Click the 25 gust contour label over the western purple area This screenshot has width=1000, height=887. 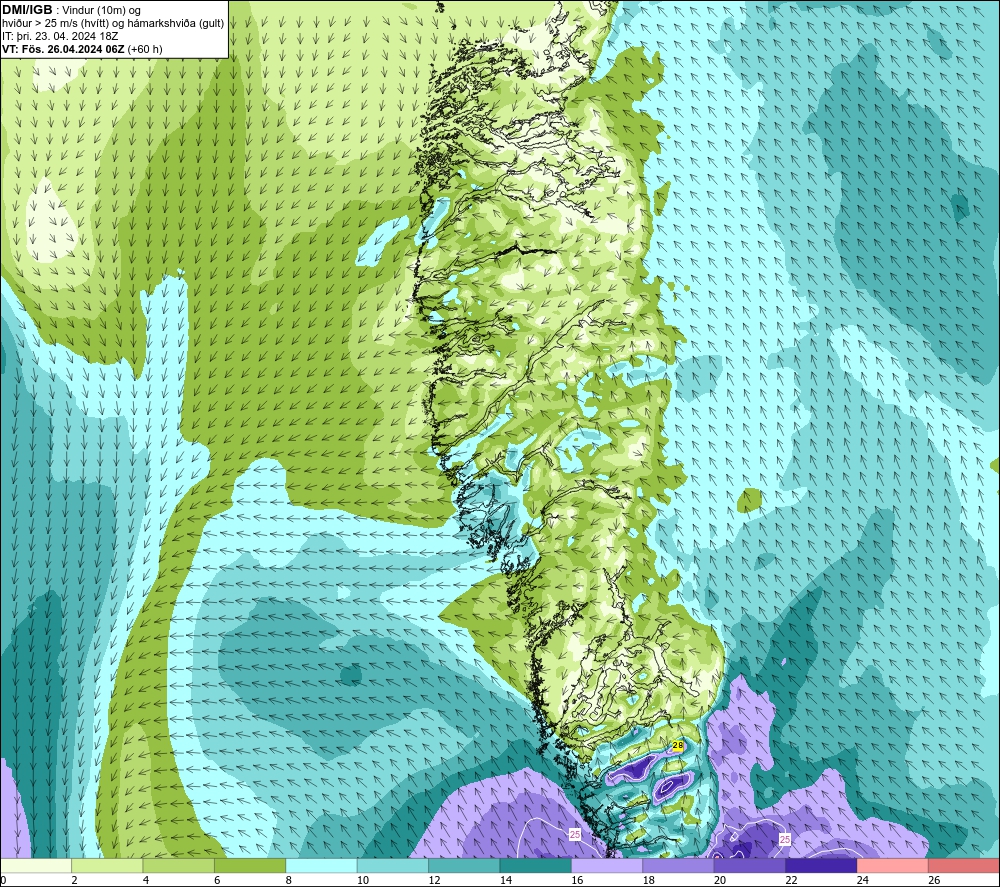tap(575, 834)
